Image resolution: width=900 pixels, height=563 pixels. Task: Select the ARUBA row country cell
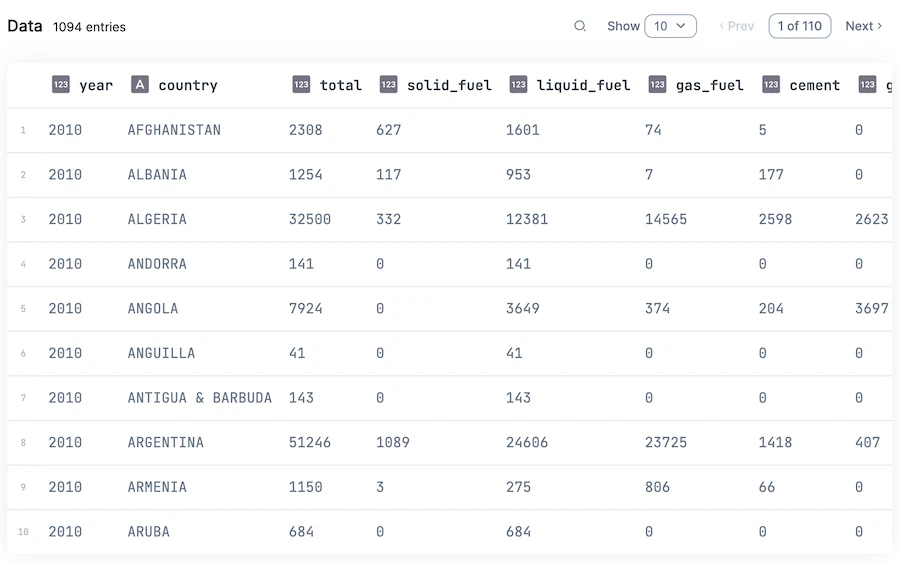point(149,532)
